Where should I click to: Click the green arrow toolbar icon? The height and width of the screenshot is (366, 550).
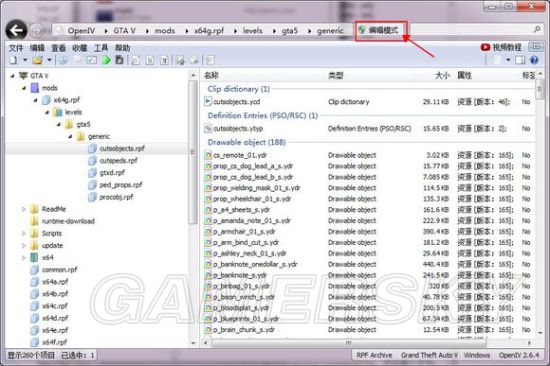pyautogui.click(x=106, y=60)
